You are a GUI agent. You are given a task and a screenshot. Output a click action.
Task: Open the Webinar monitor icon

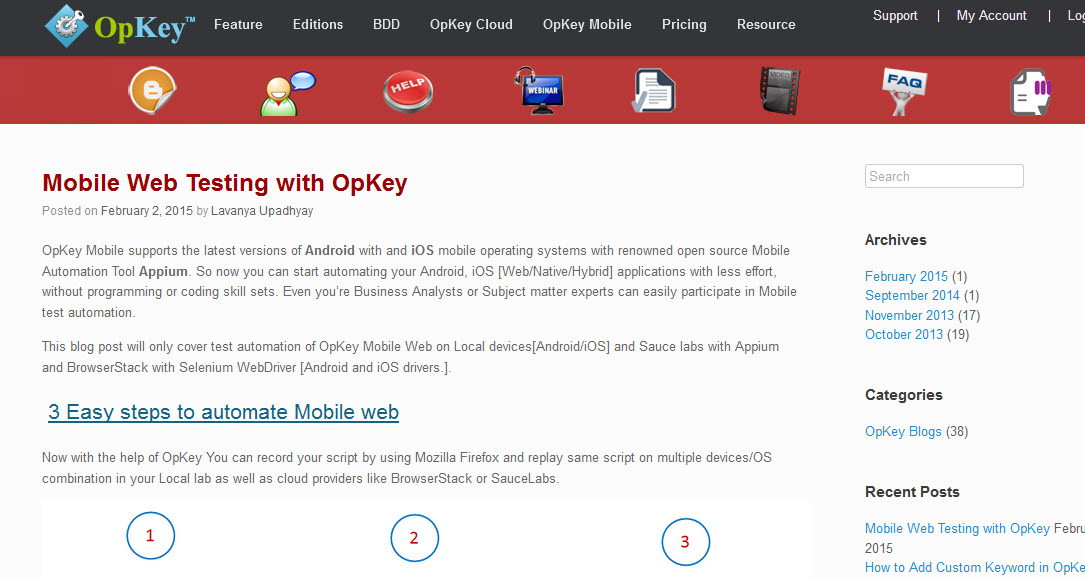point(539,91)
